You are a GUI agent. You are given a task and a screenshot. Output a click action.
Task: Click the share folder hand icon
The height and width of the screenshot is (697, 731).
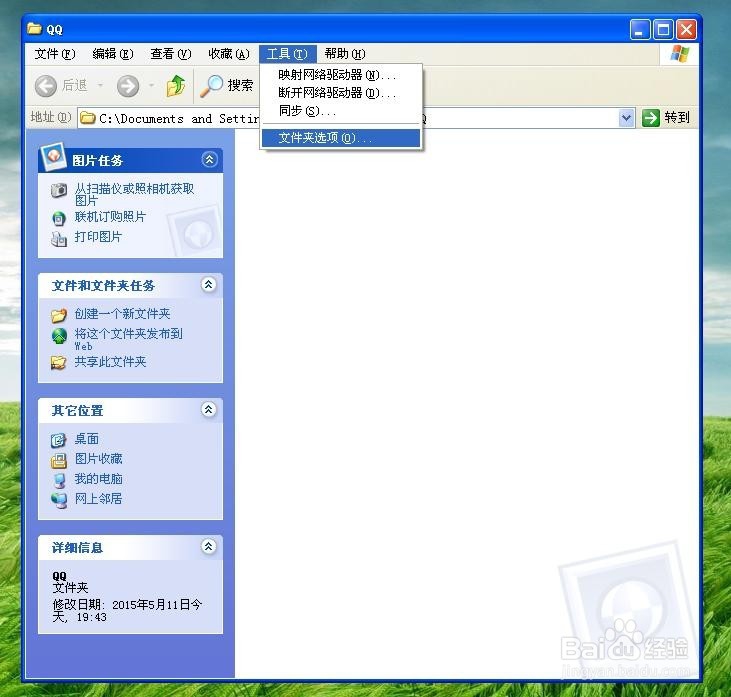point(59,363)
